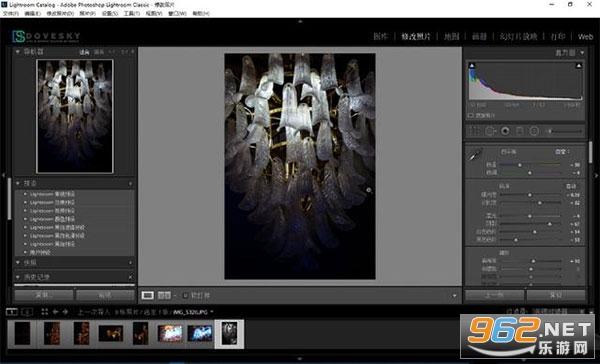Open the 编辑(E) menu
Viewport: 600px width, 364px height.
pyautogui.click(x=33, y=13)
